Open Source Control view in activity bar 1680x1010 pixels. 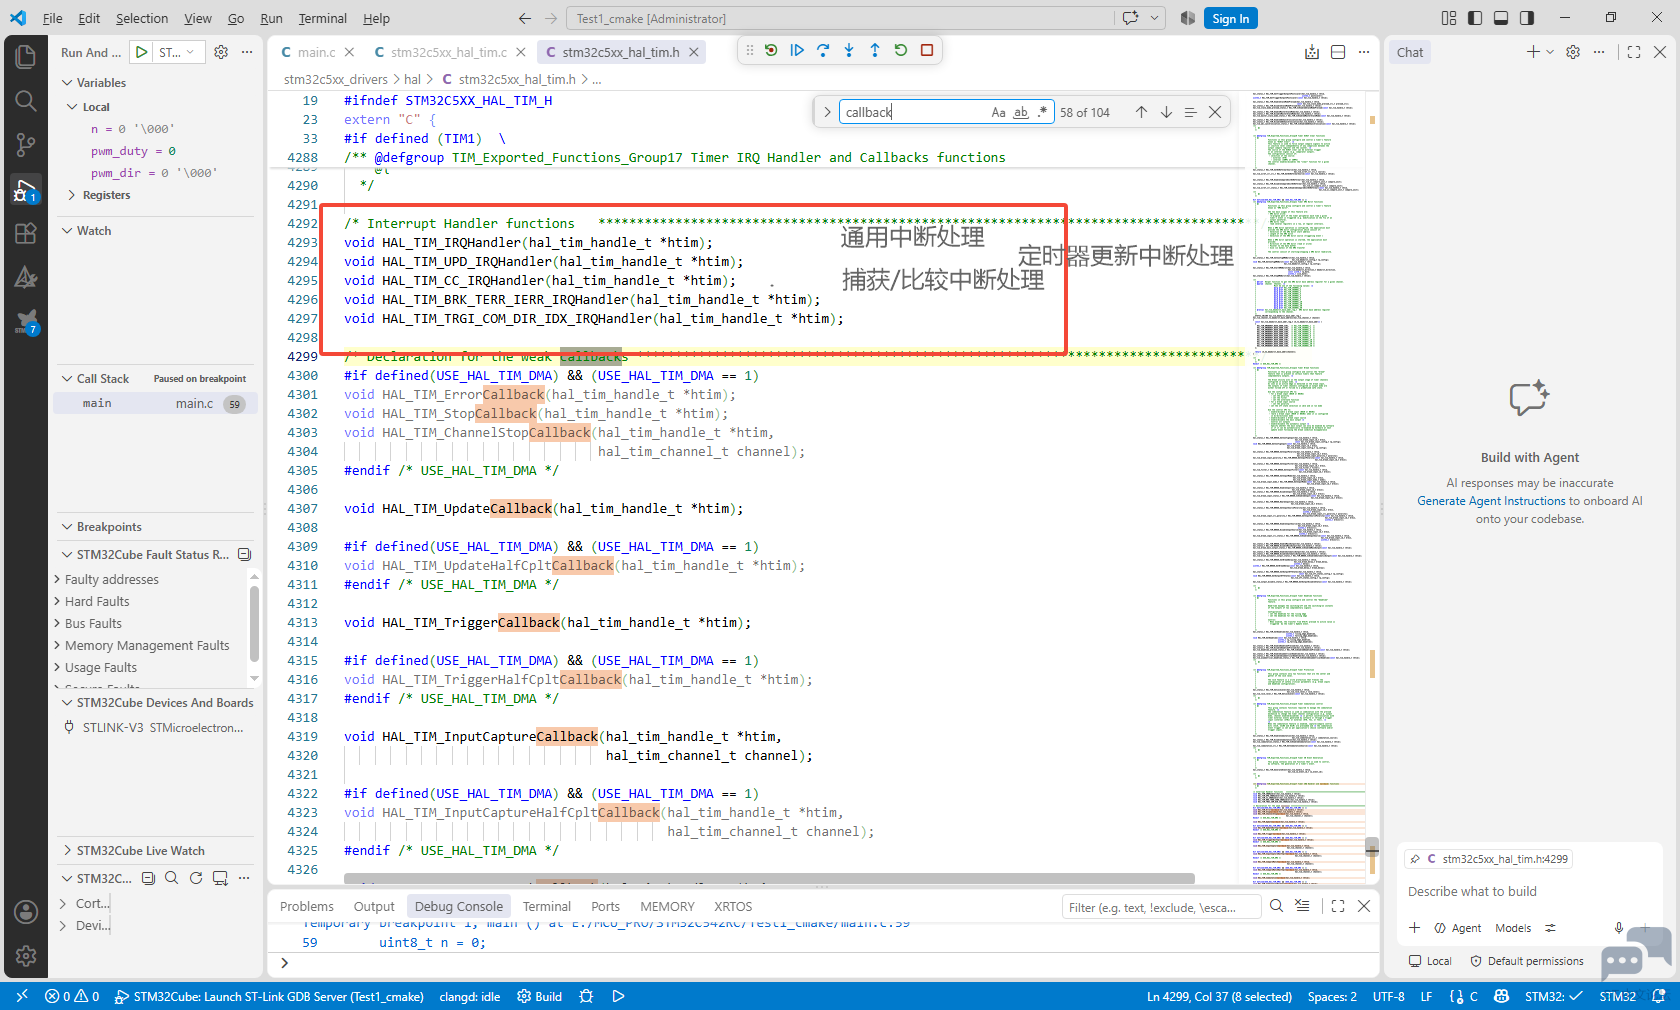[26, 145]
